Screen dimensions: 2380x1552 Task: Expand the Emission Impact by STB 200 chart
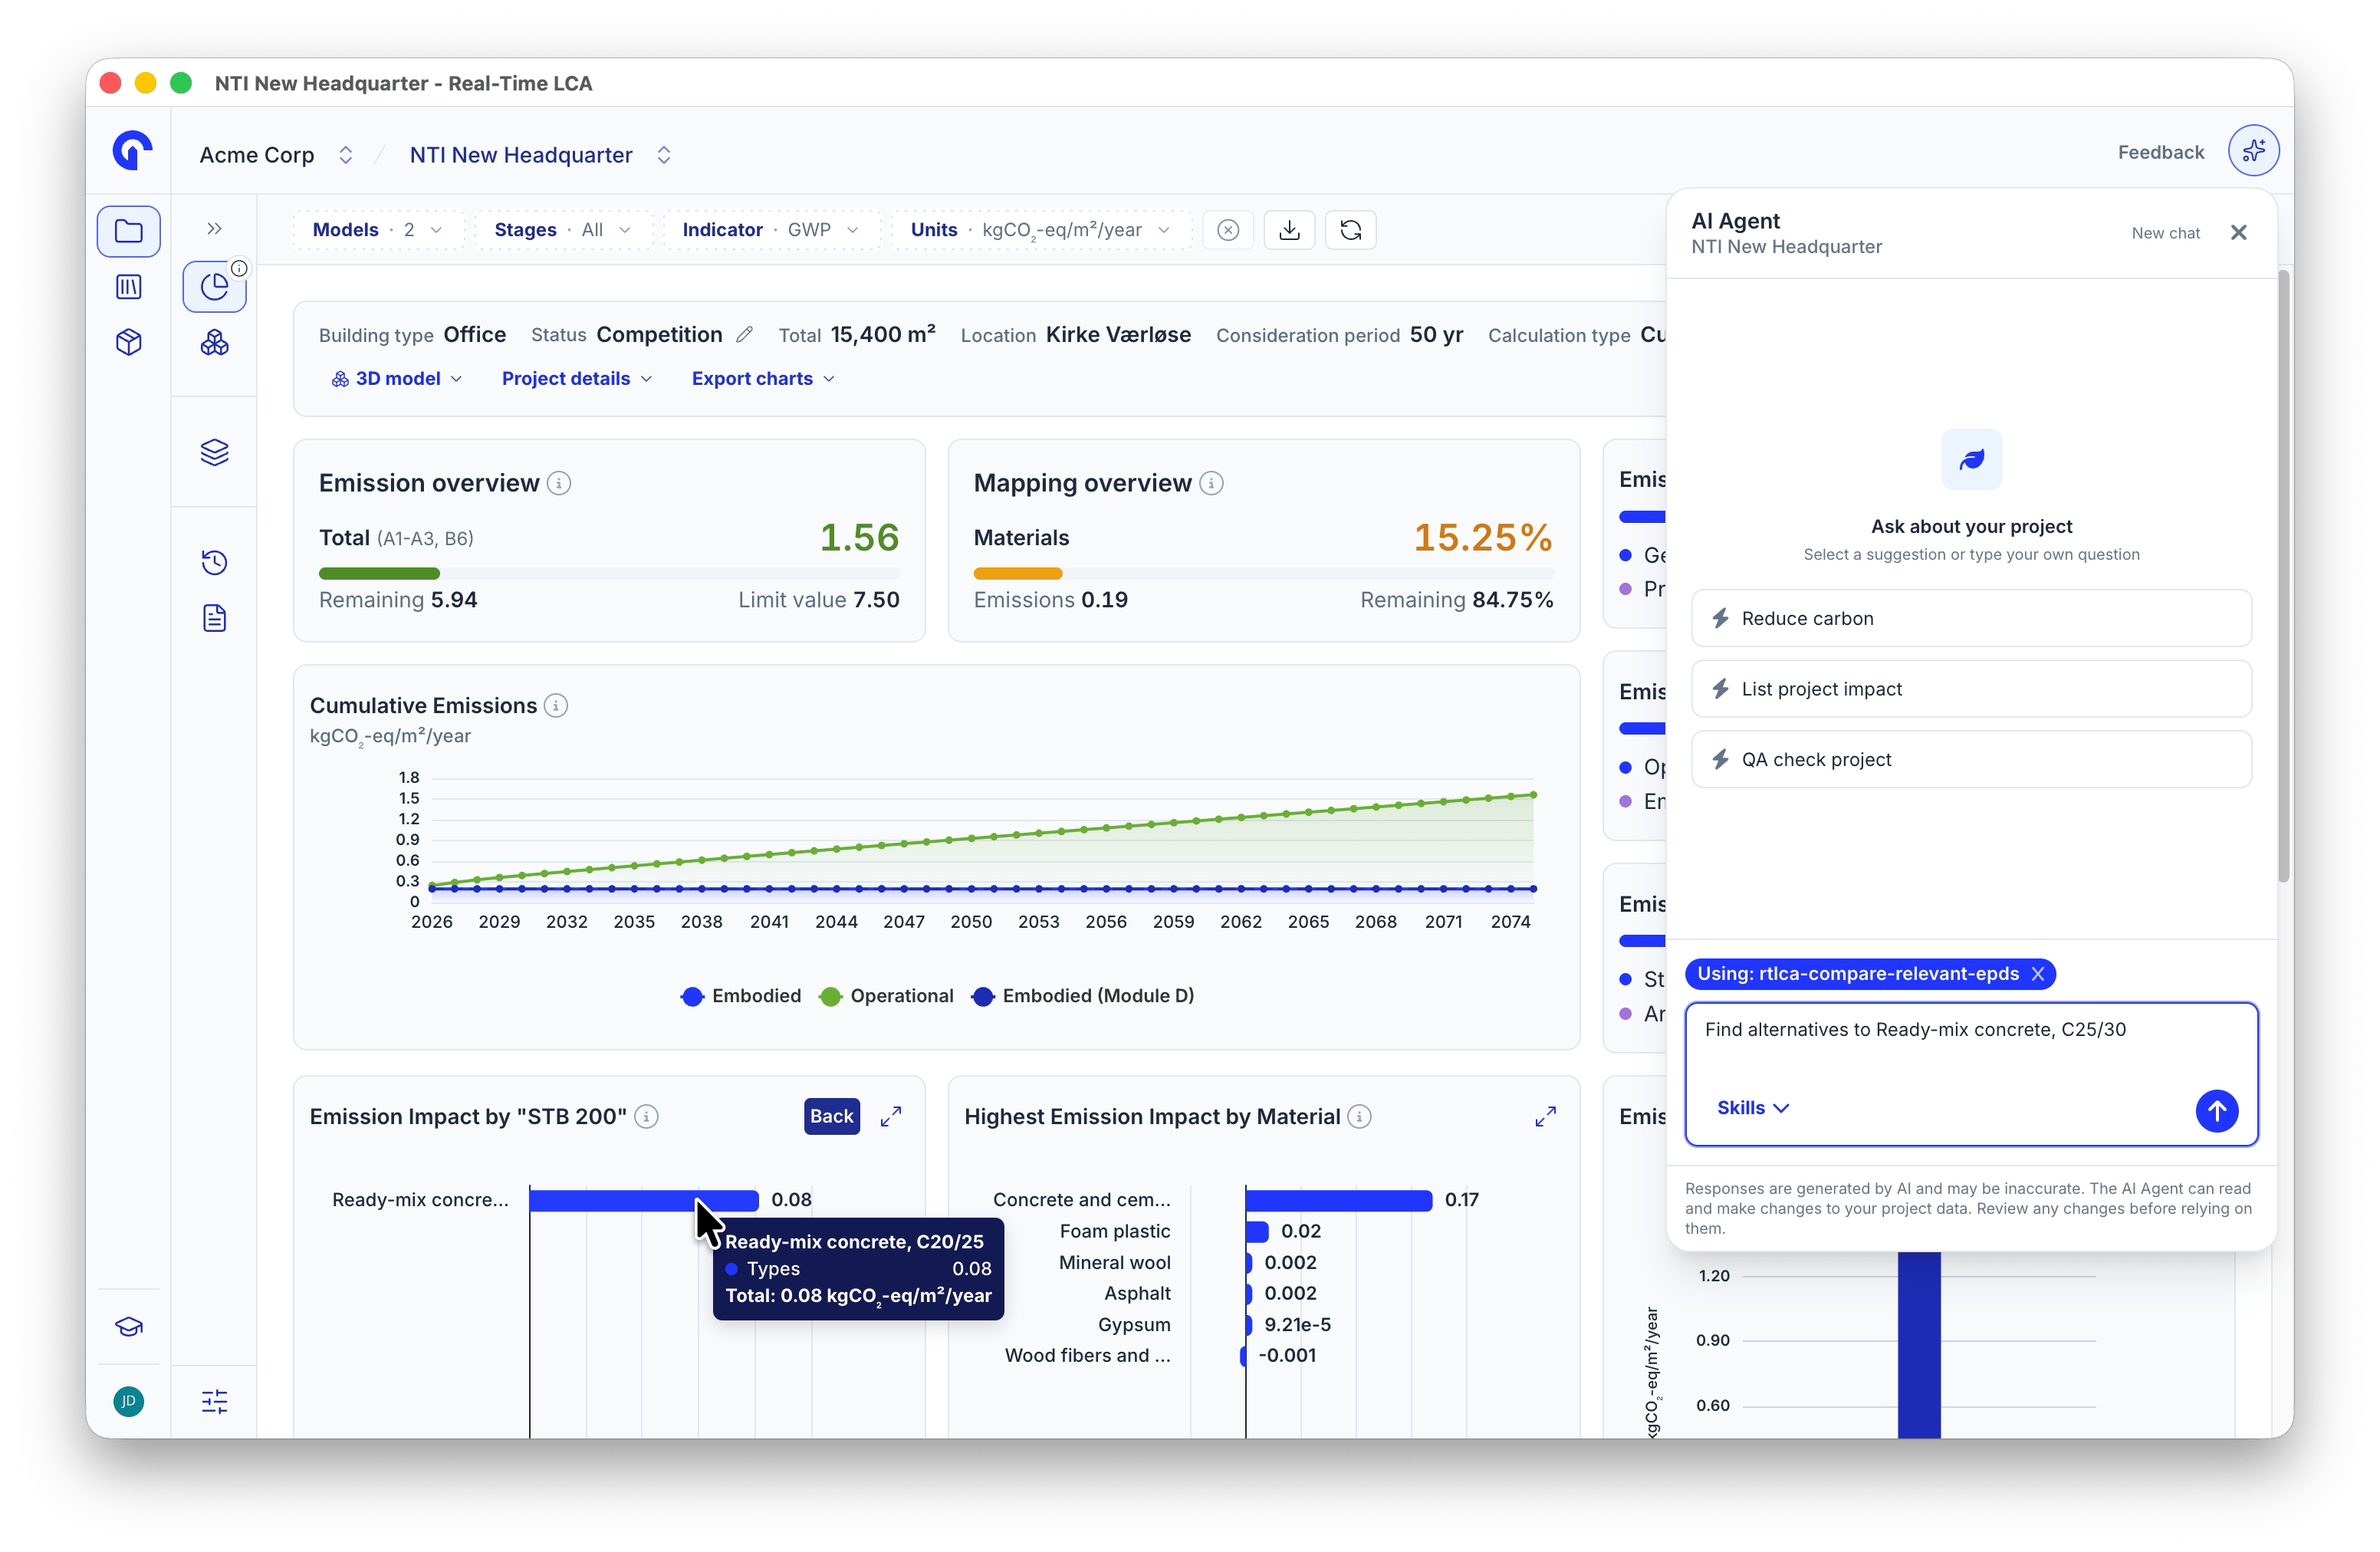point(890,1116)
